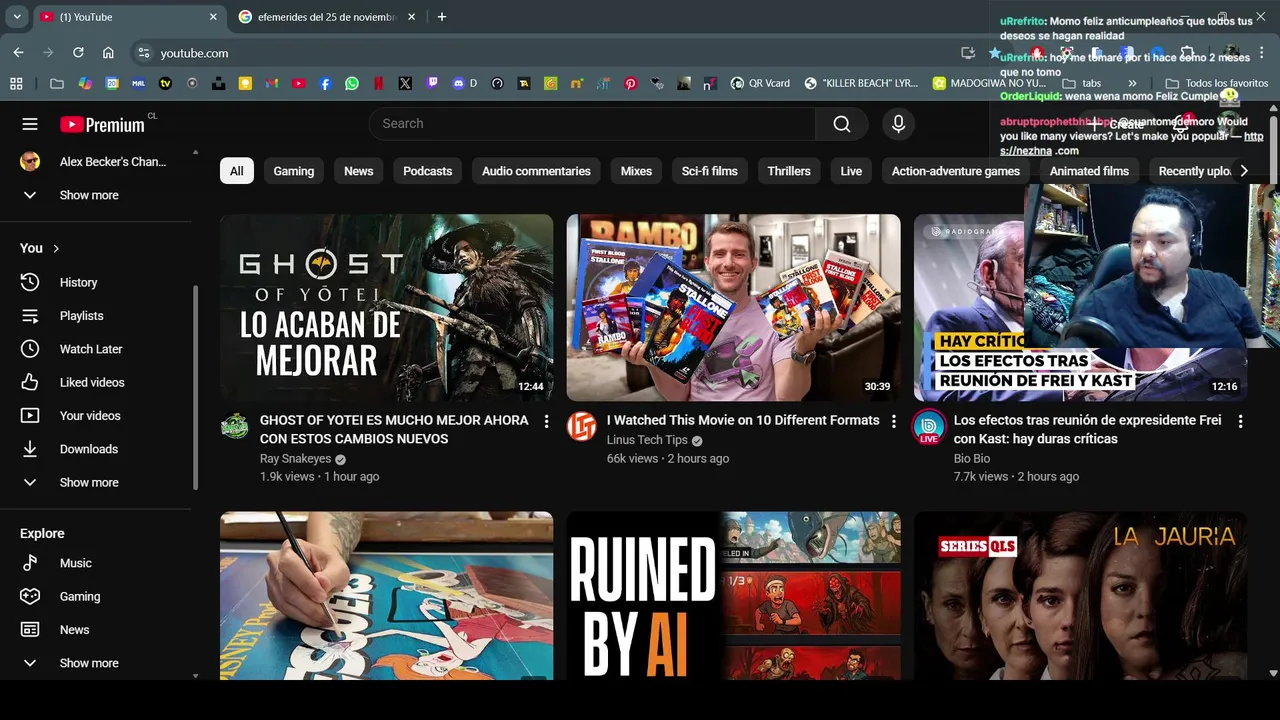Play the Rambo formats video thumbnail
Image resolution: width=1280 pixels, height=720 pixels.
click(733, 307)
